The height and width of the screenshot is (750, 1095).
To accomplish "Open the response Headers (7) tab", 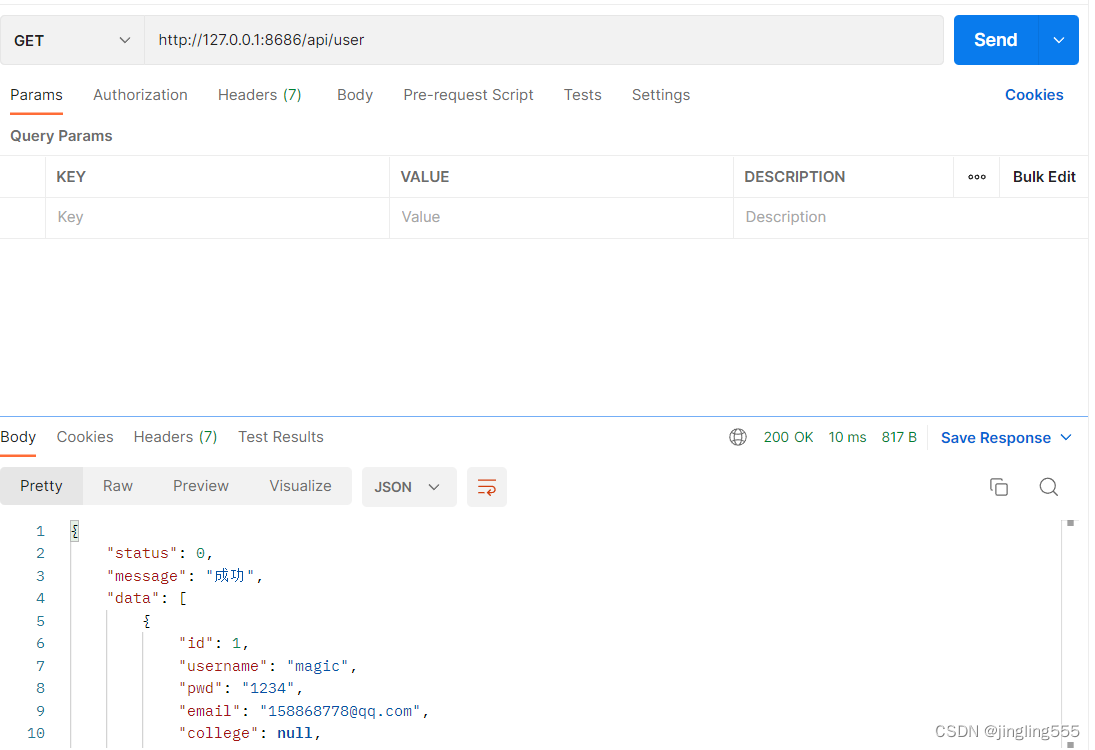I will tap(175, 437).
